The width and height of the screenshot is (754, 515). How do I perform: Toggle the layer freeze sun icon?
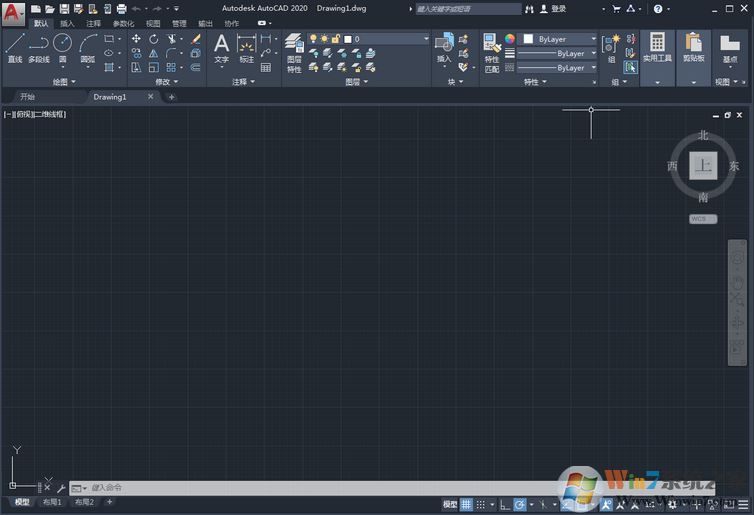(324, 38)
